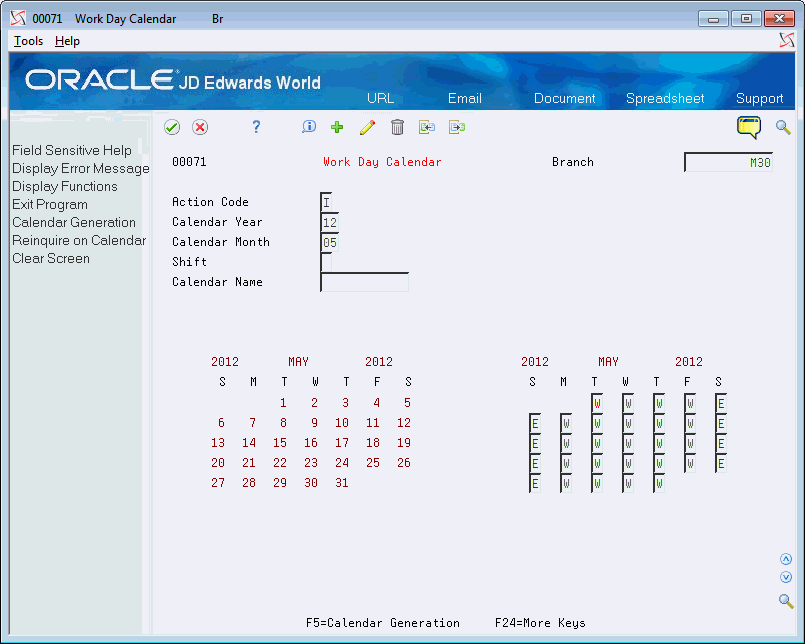Open help with the blue question mark
This screenshot has height=644, width=805.
tap(256, 127)
